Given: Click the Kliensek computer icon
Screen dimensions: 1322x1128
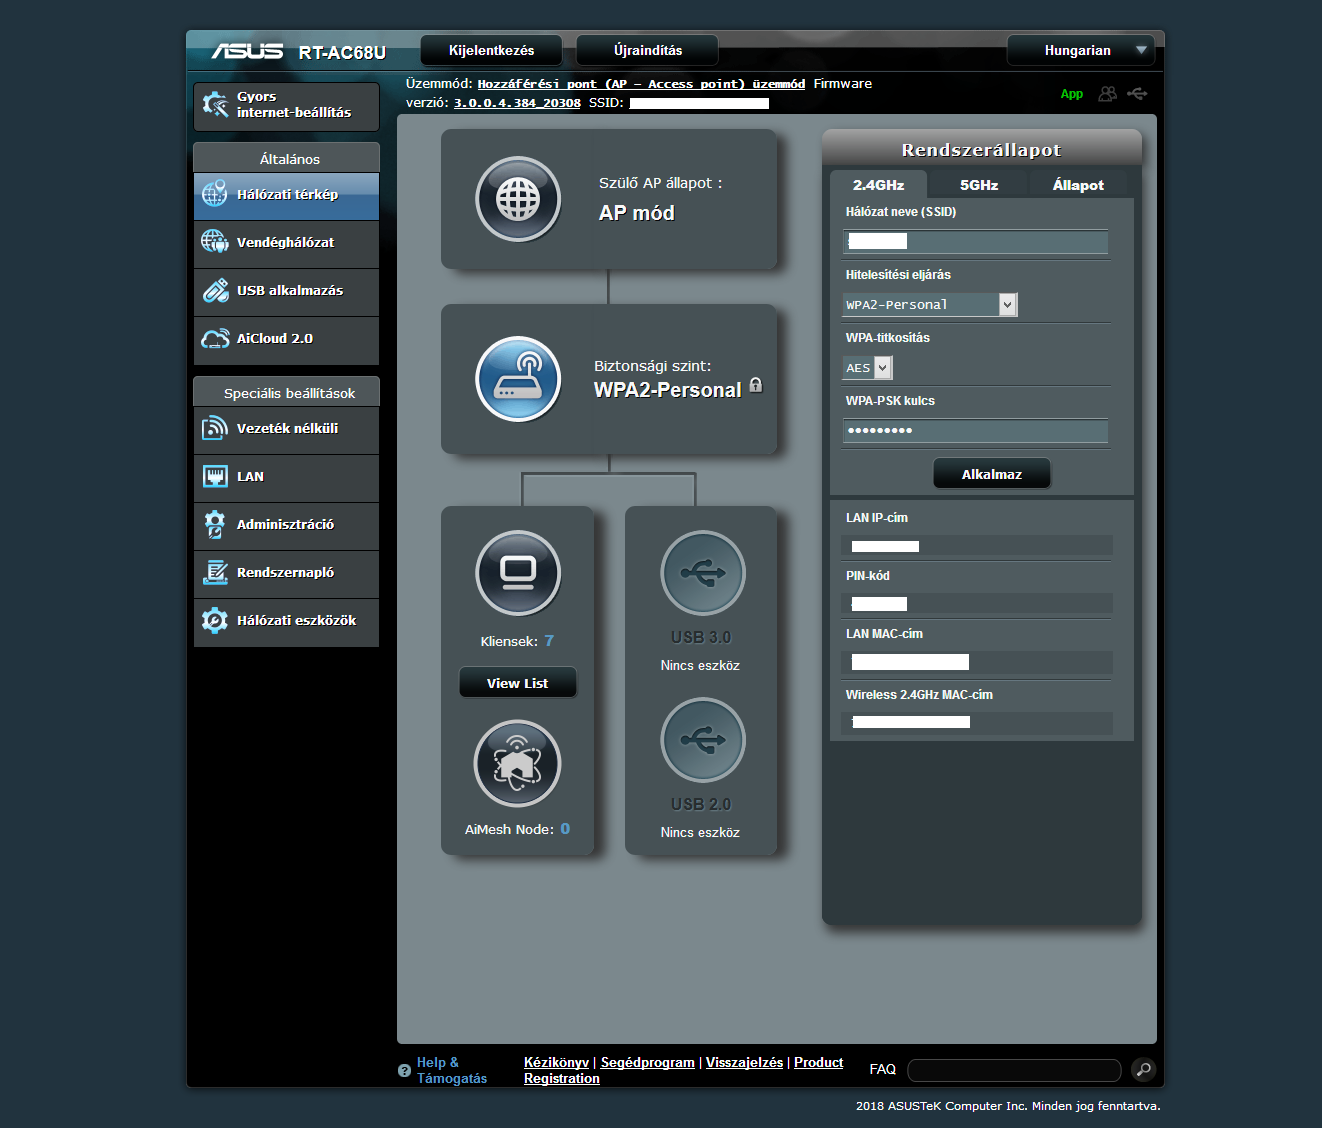Looking at the screenshot, I should pos(518,573).
